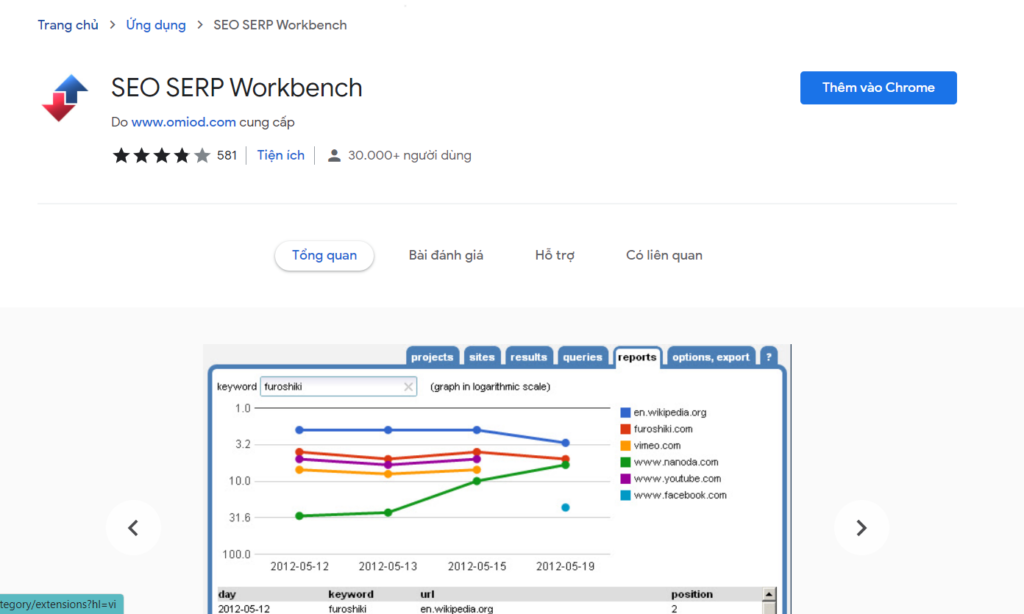The width and height of the screenshot is (1024, 614).
Task: Clear the keyword field via the X icon
Action: [408, 386]
